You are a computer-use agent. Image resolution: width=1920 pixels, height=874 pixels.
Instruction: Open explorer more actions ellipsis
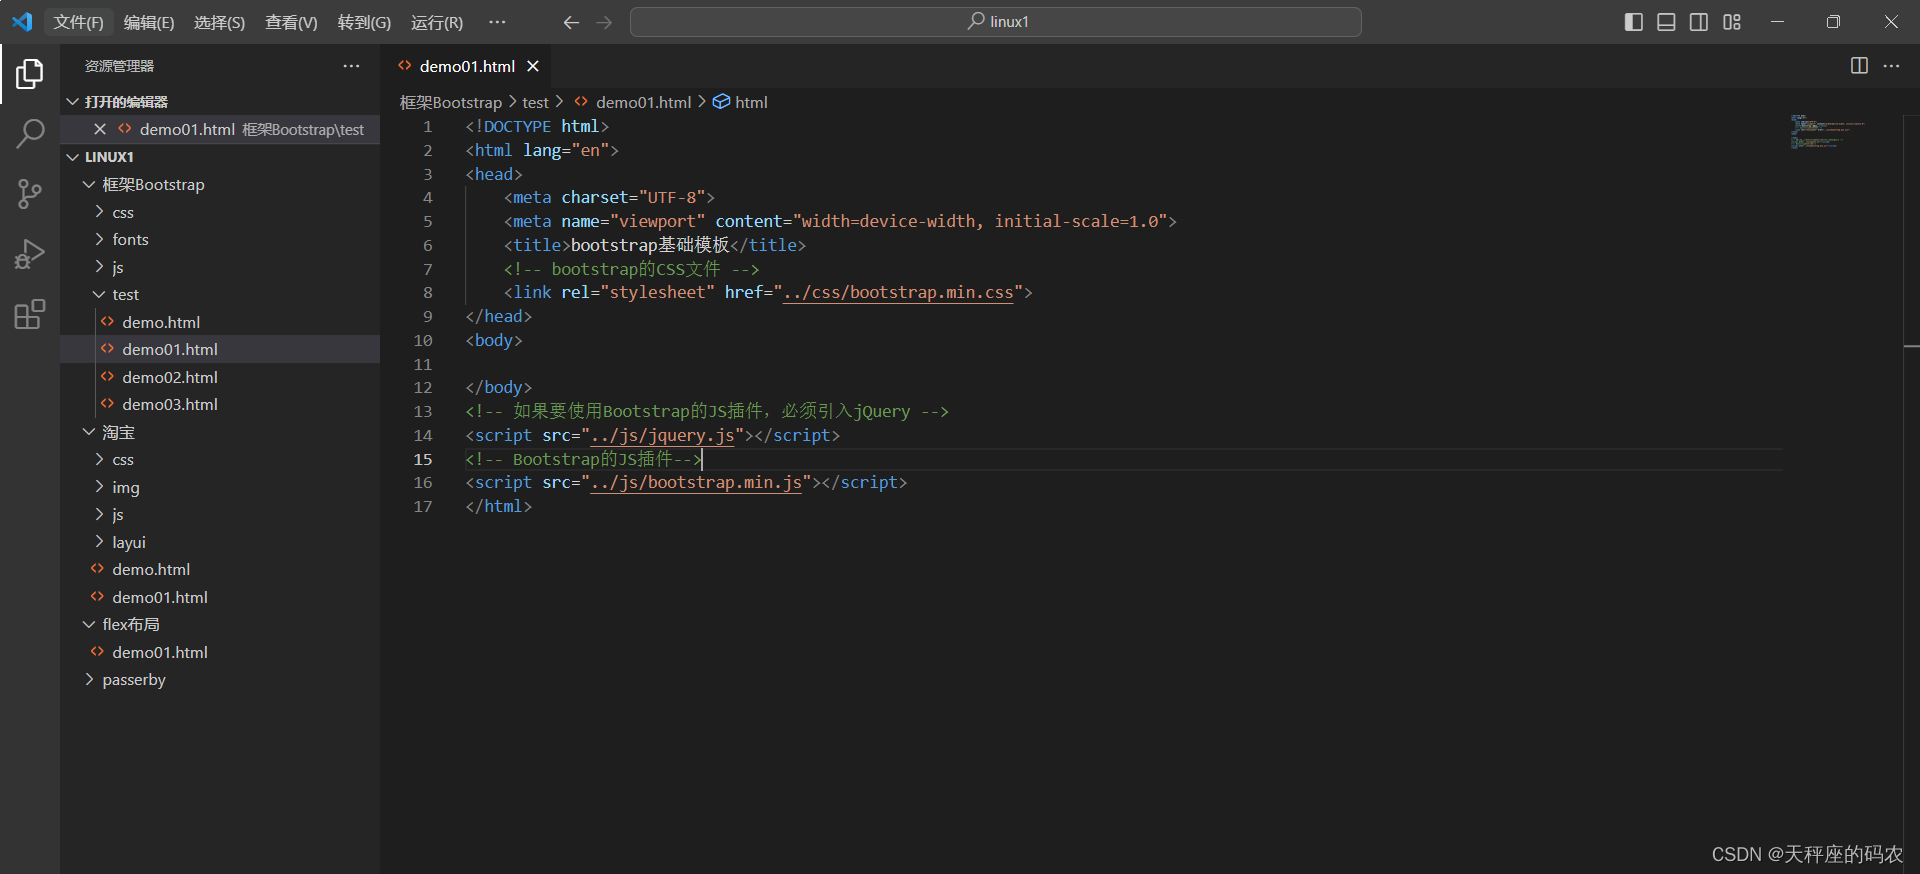pos(351,66)
